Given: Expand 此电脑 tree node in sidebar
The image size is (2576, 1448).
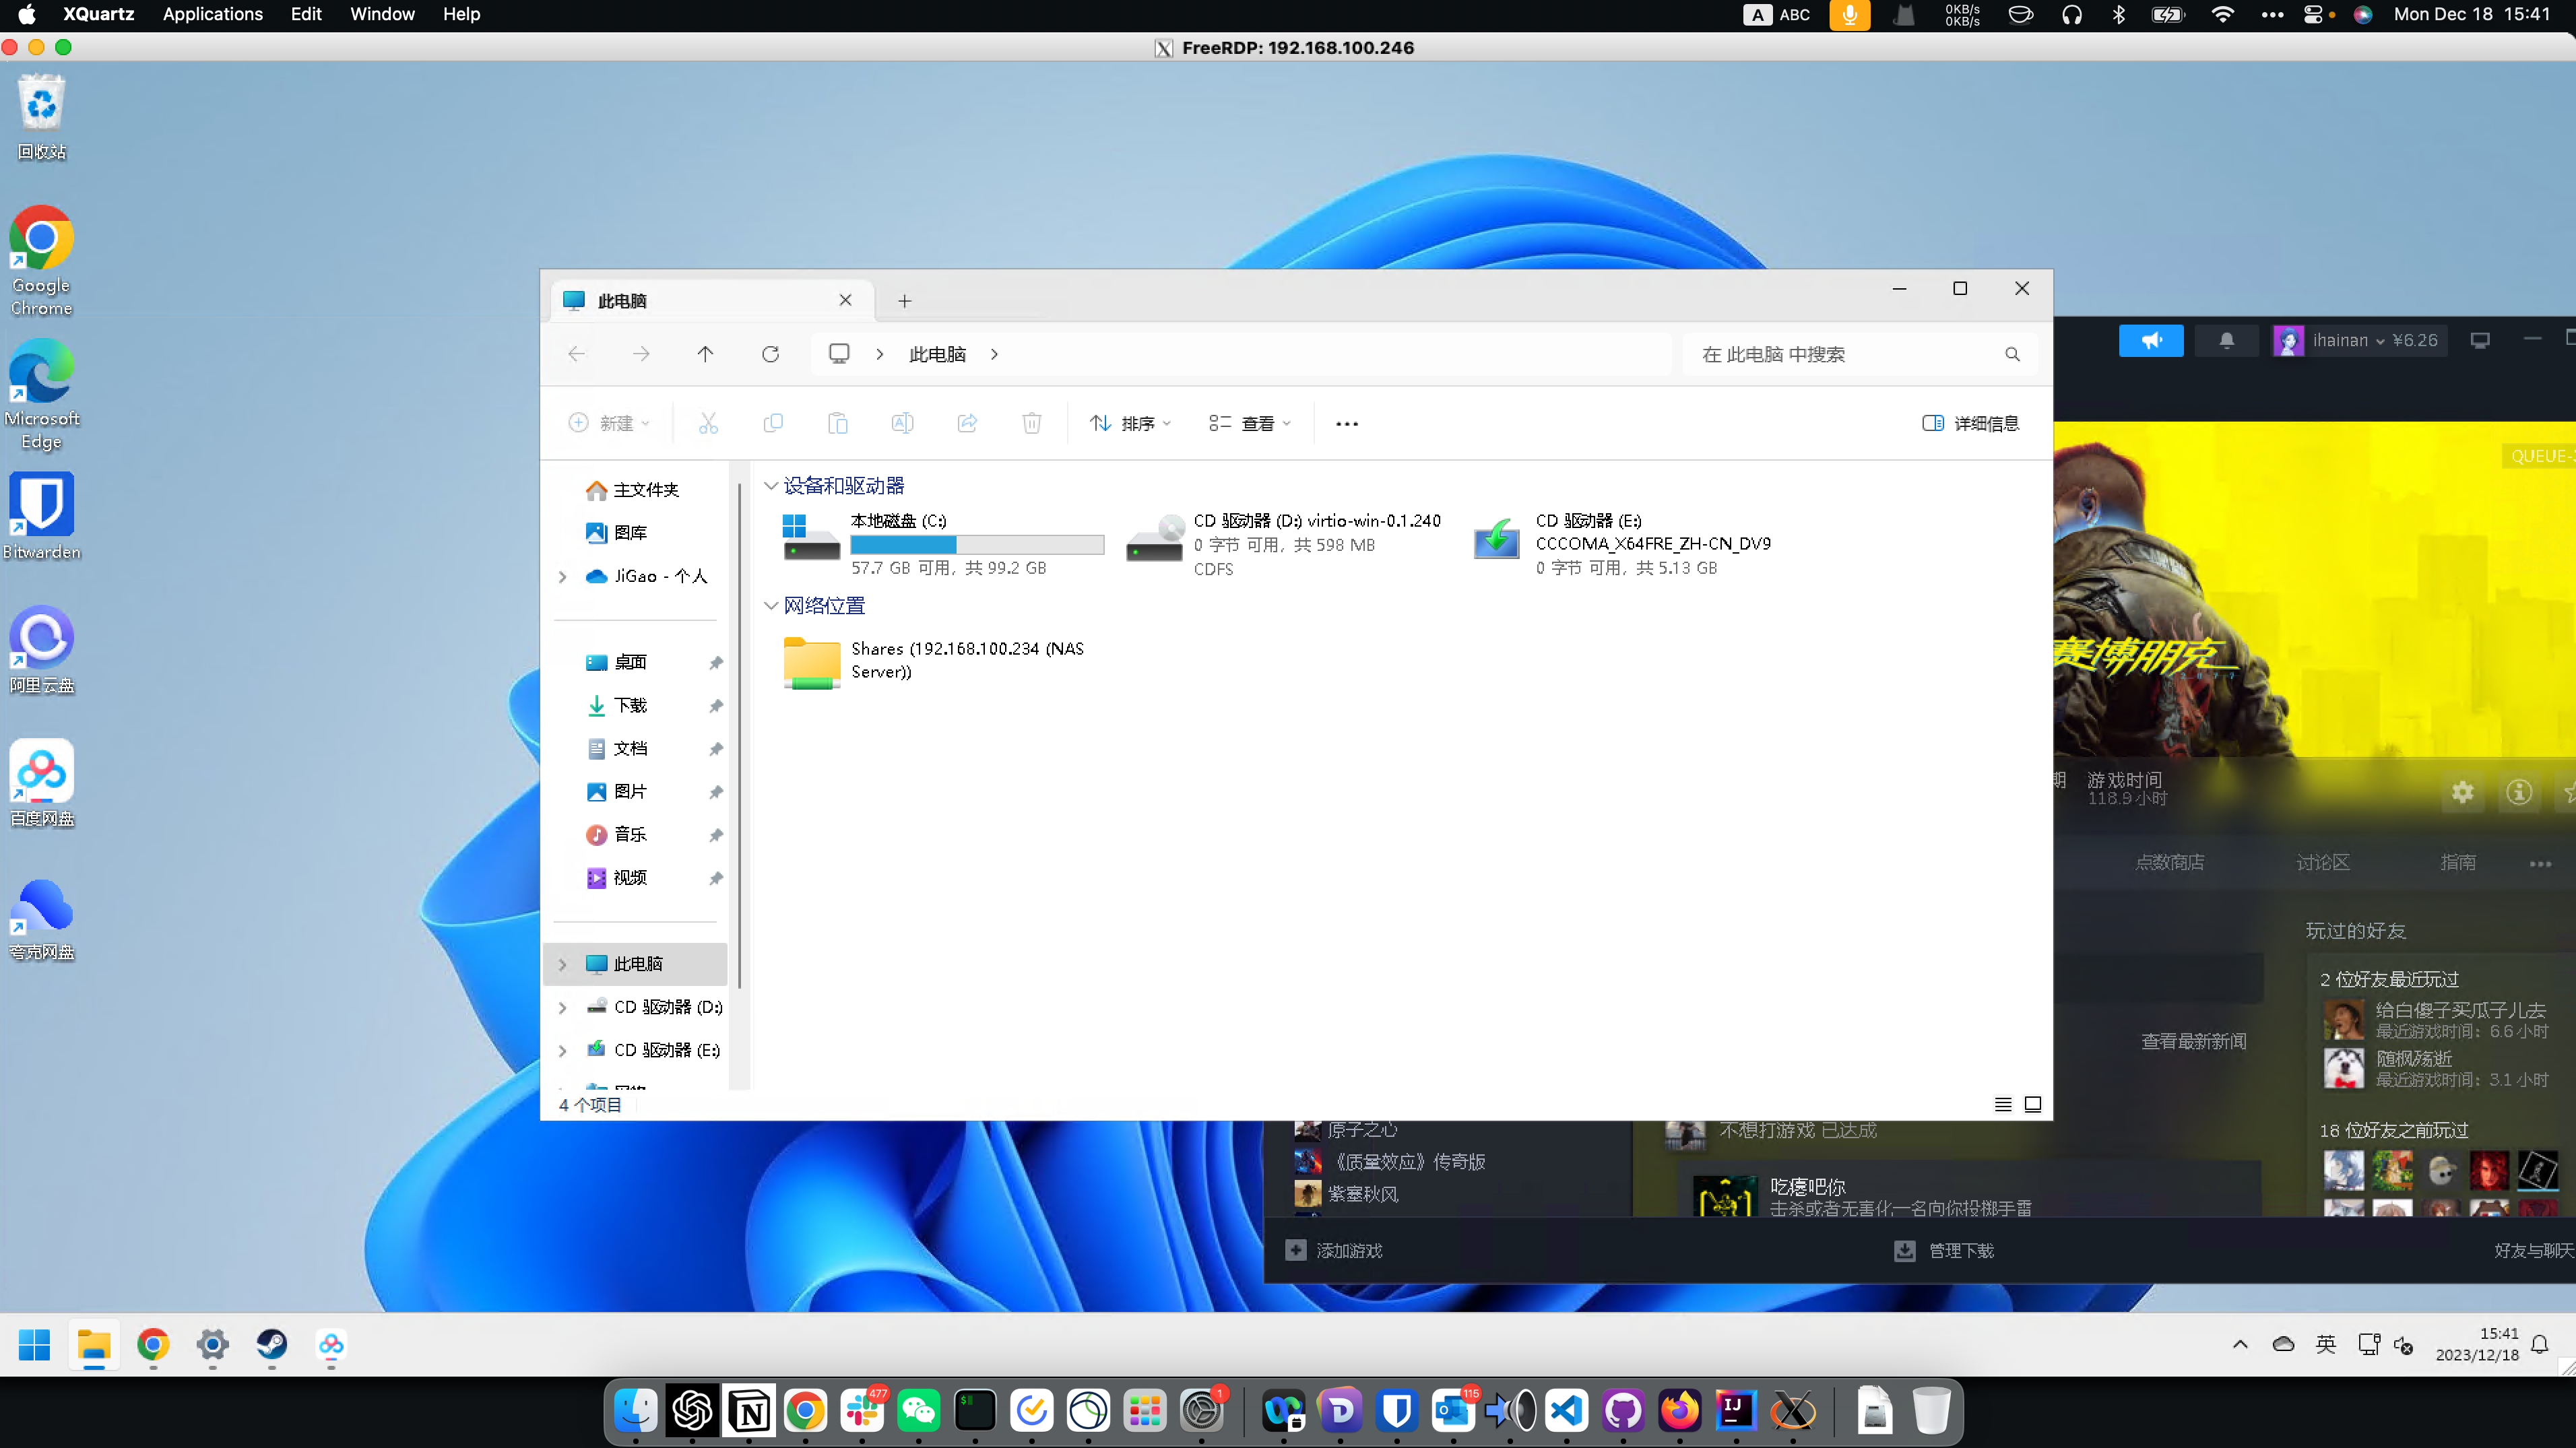Looking at the screenshot, I should (x=562, y=964).
